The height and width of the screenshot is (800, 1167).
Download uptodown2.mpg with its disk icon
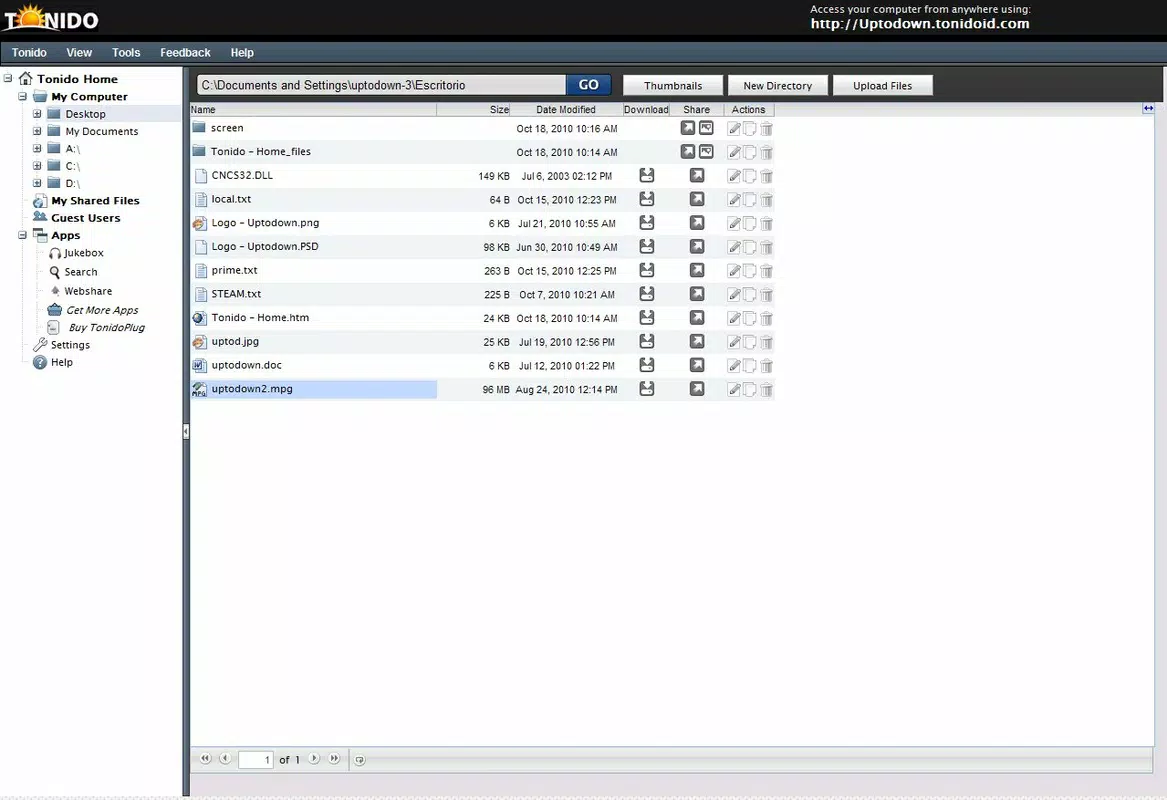[647, 389]
